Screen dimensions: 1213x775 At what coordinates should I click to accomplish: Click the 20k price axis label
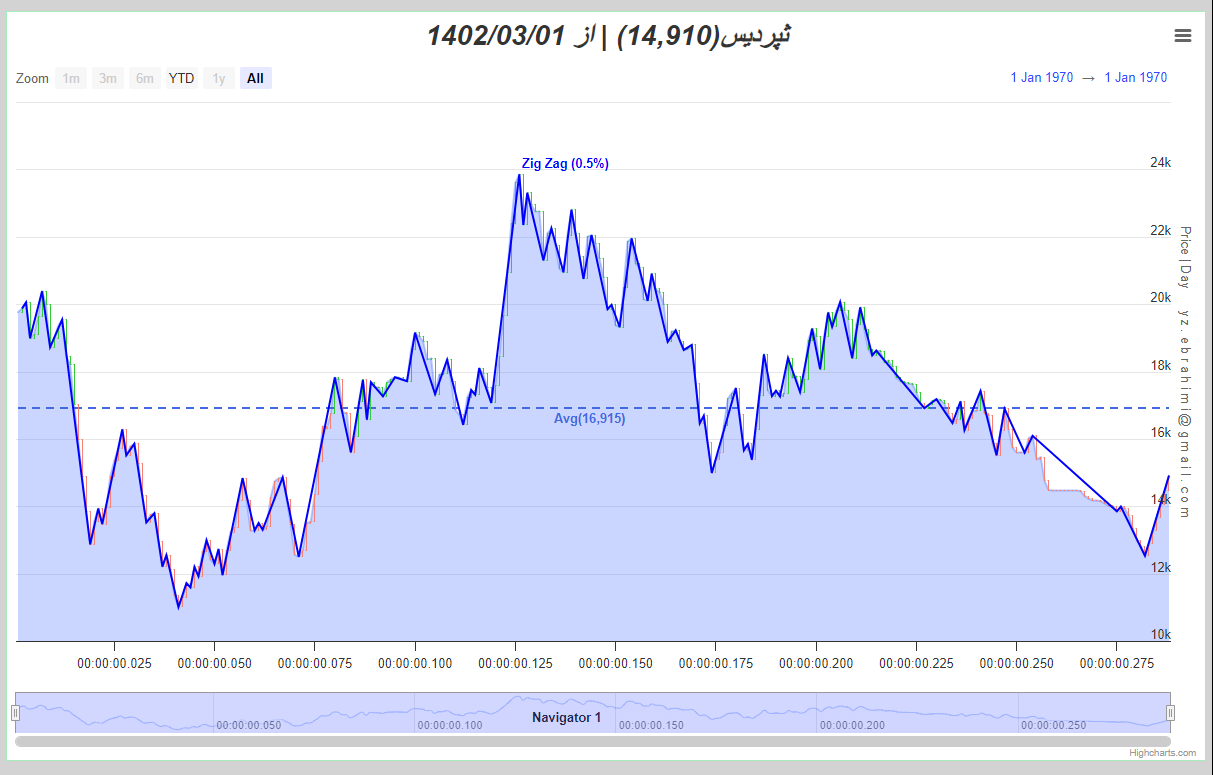(1160, 298)
